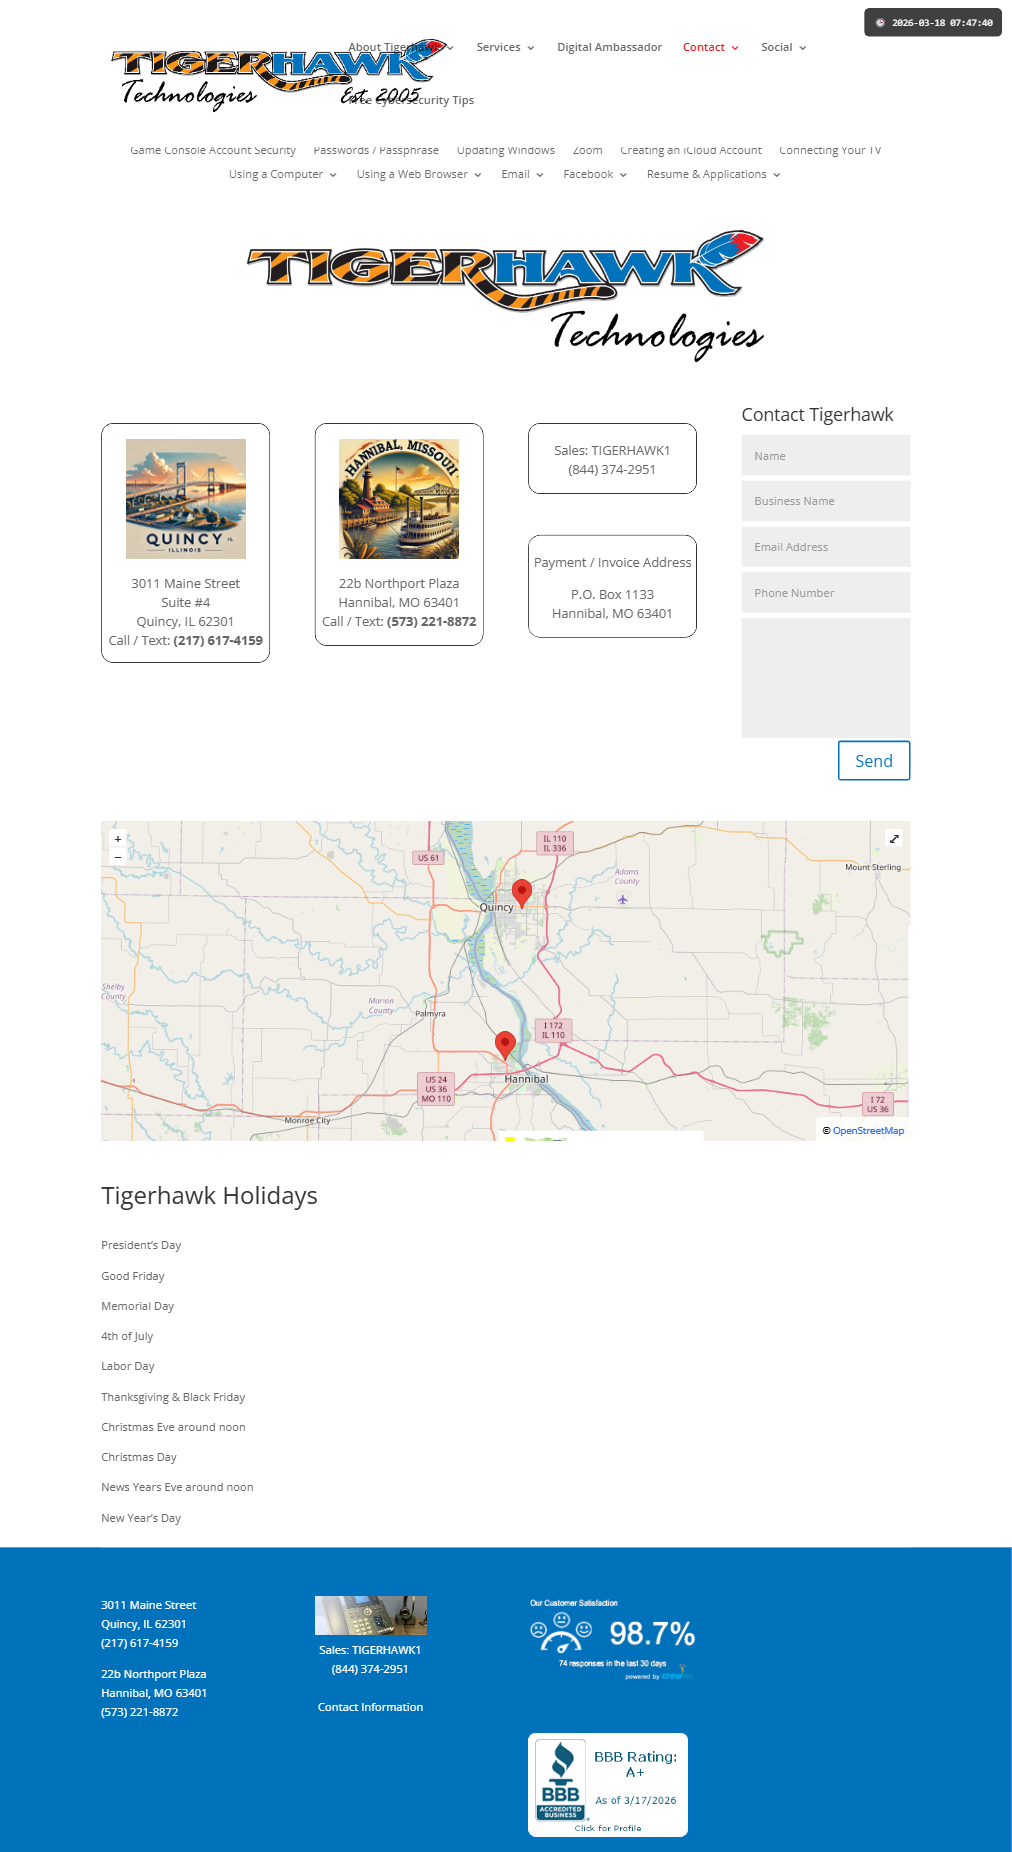Expand the Services menu

(505, 47)
